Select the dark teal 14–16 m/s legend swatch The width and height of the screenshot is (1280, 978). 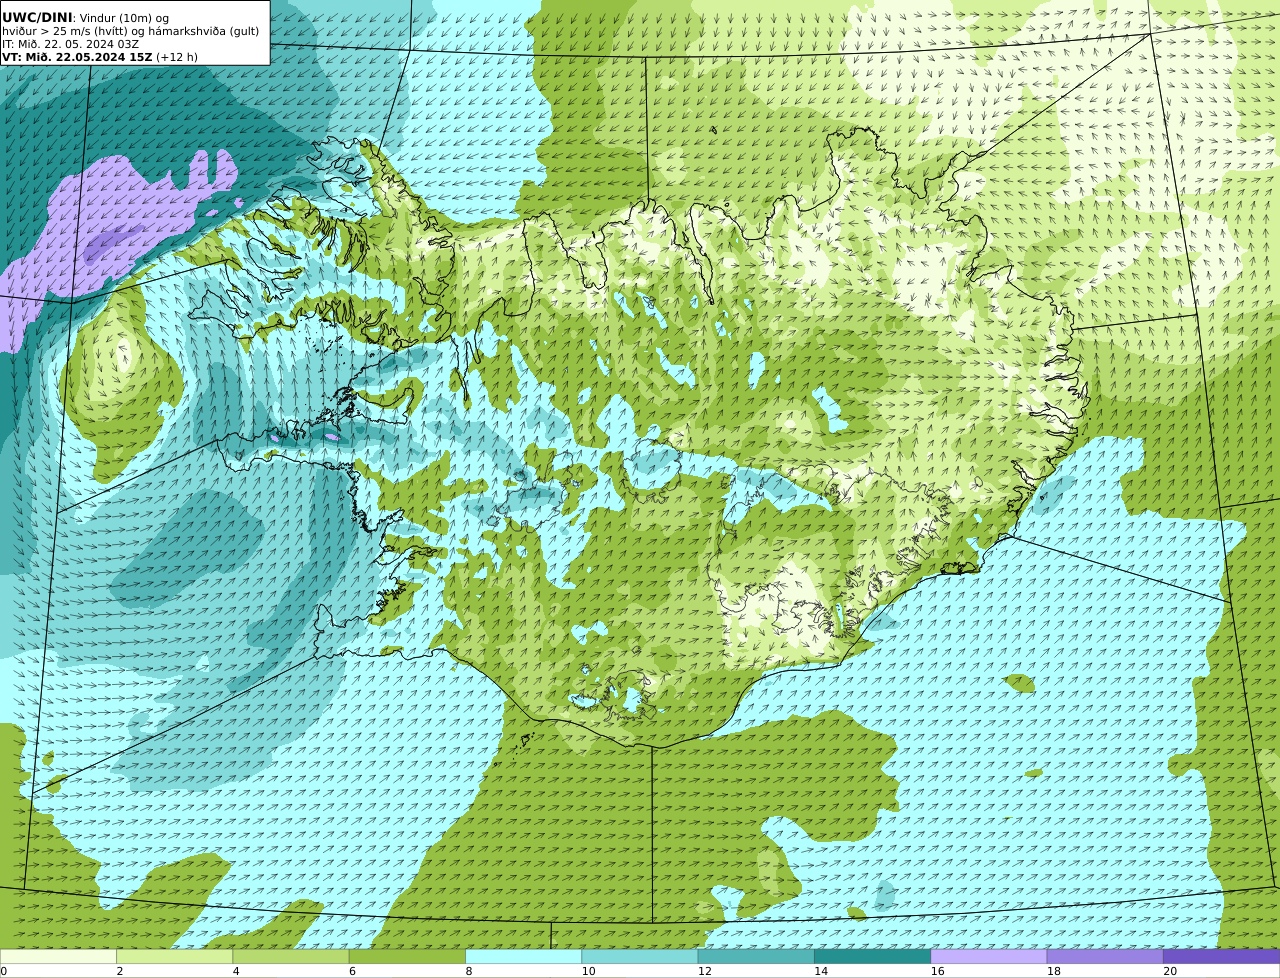[x=872, y=956]
